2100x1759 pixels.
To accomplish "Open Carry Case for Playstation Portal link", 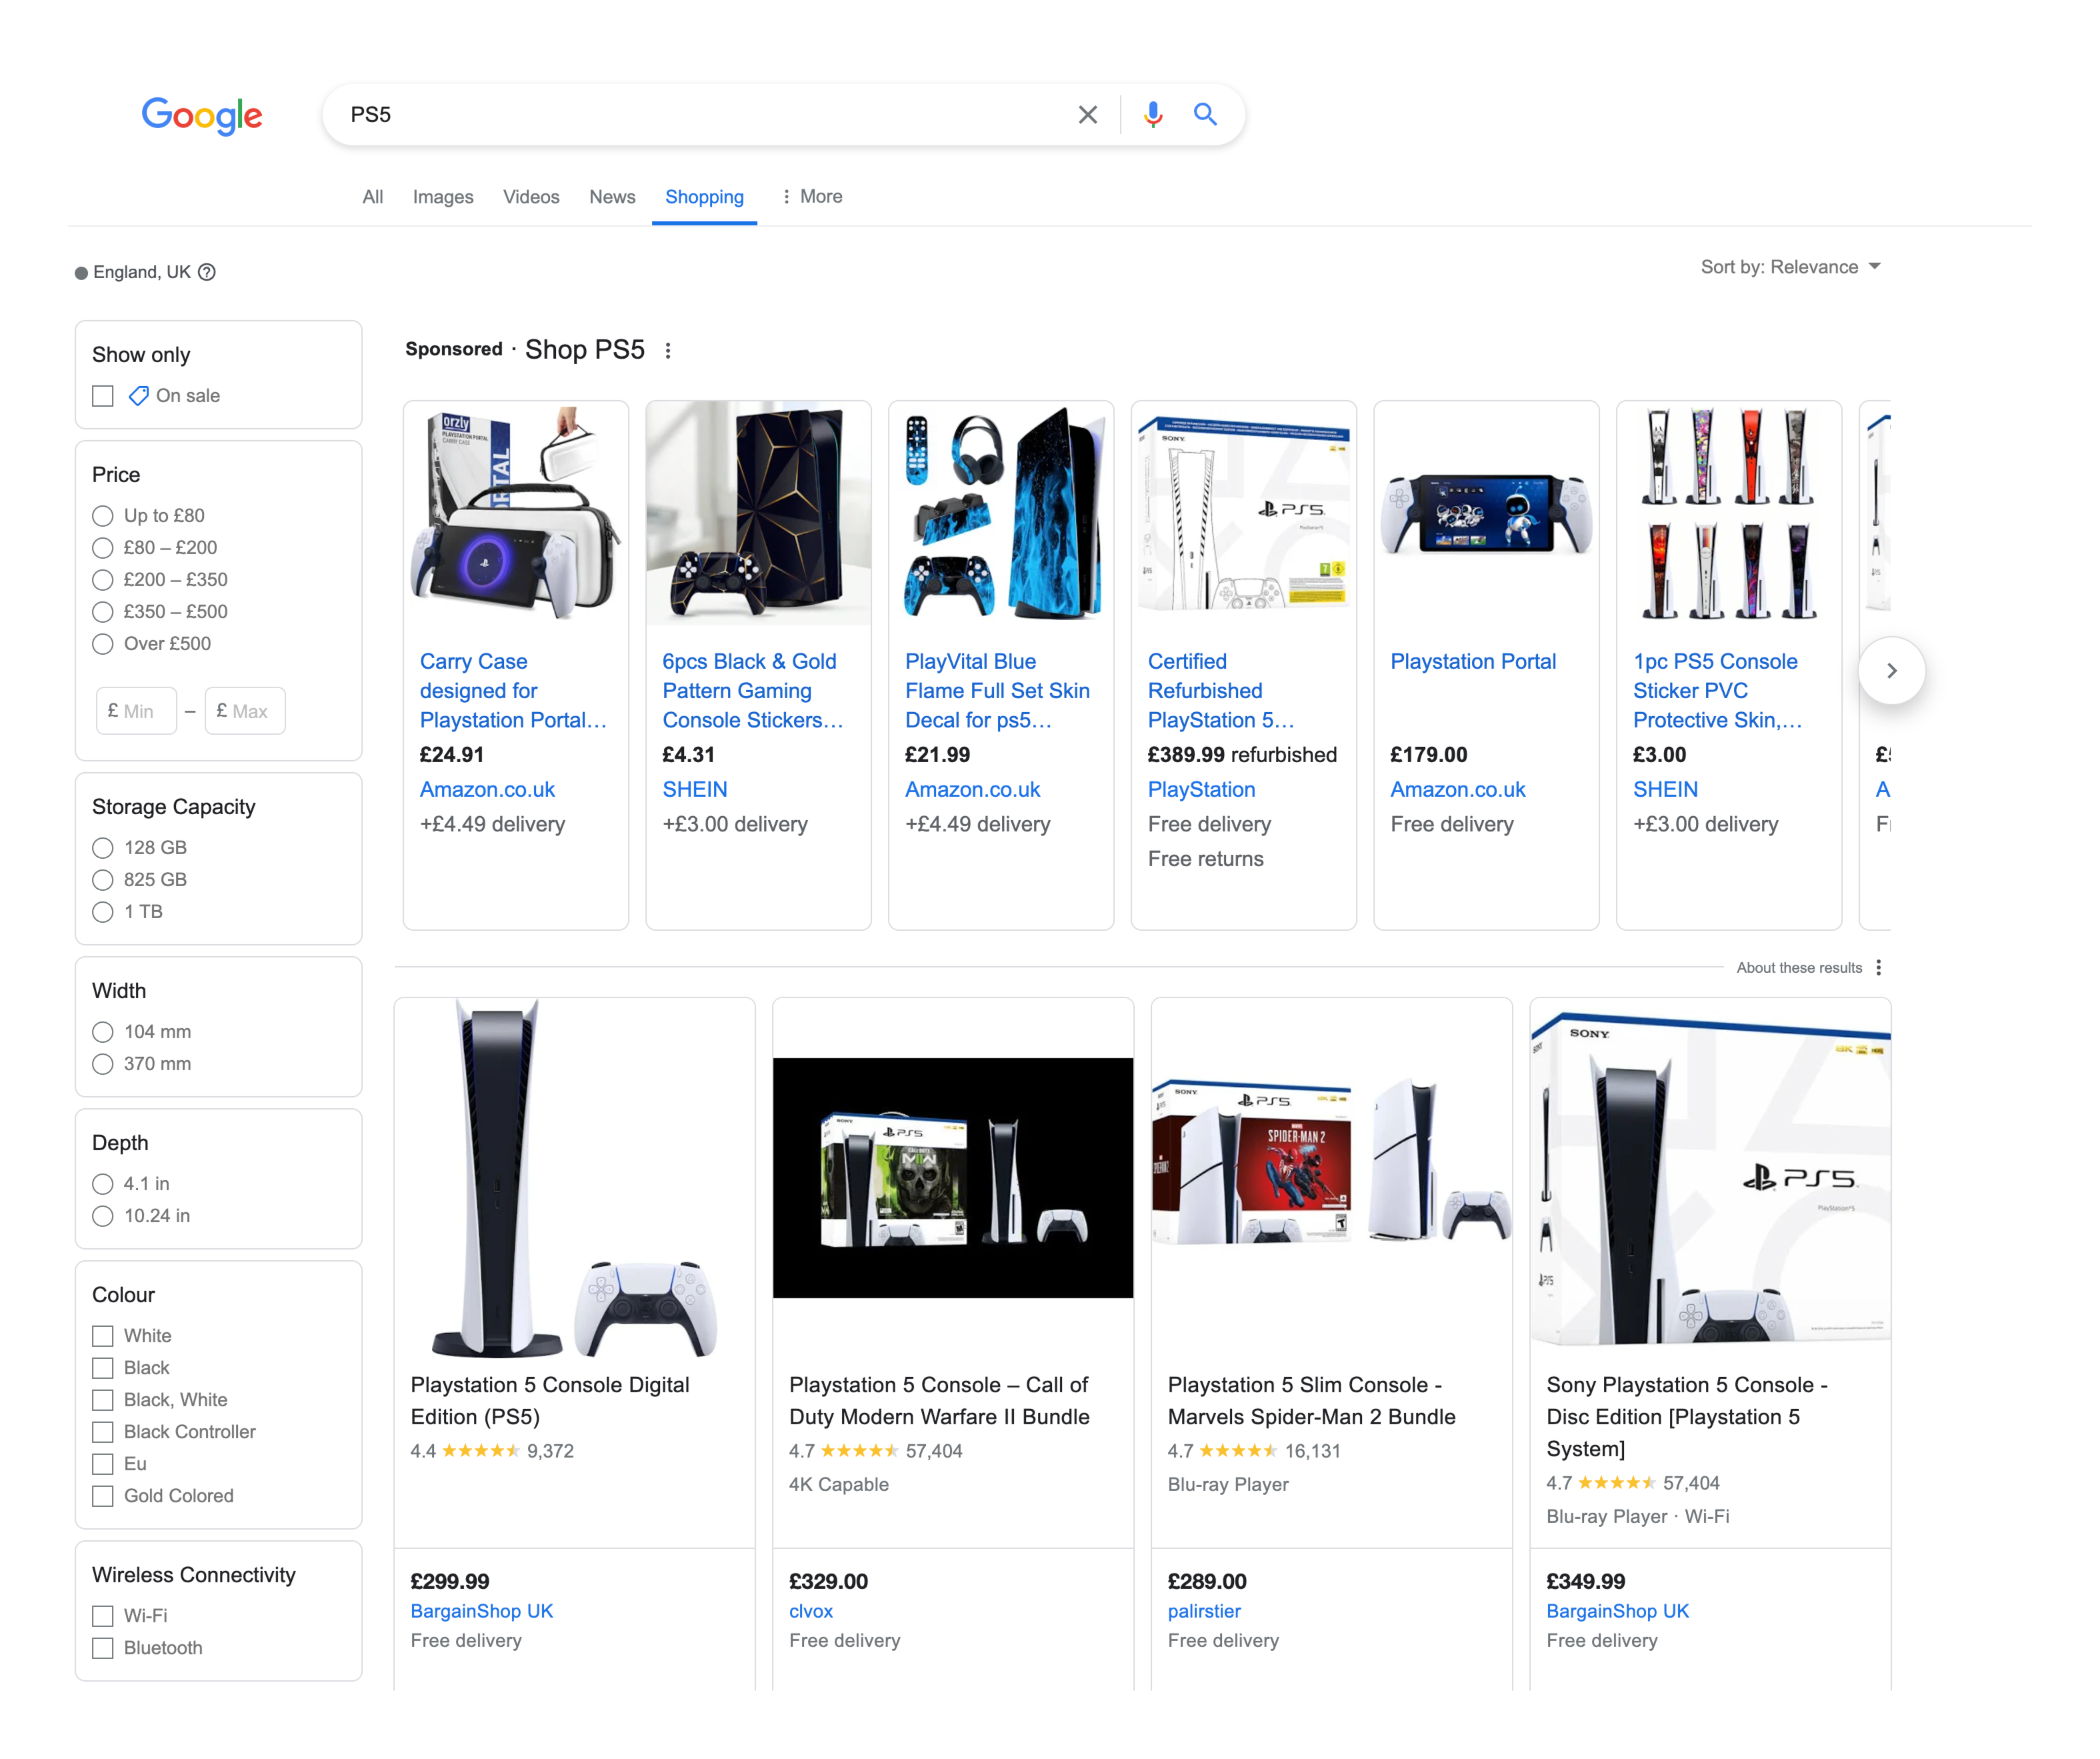I will tap(513, 690).
